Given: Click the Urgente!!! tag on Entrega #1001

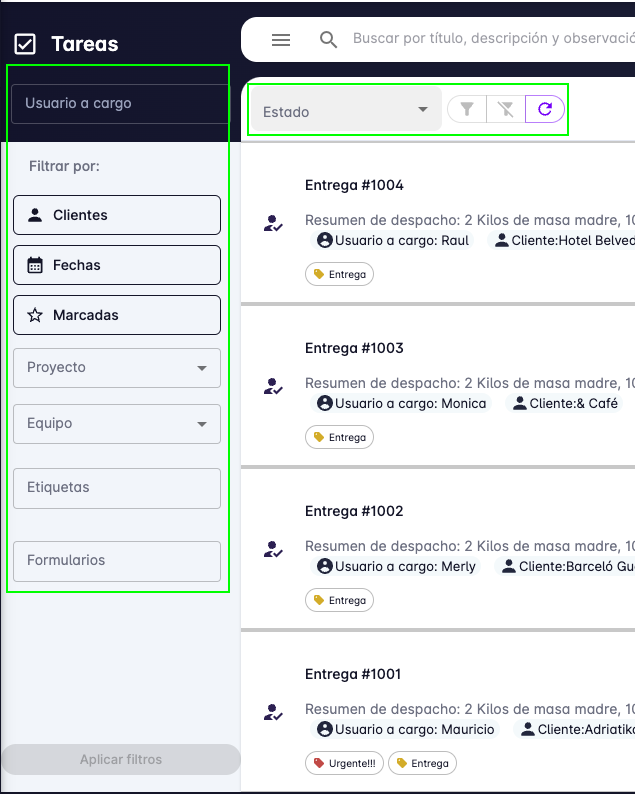Looking at the screenshot, I should point(344,763).
